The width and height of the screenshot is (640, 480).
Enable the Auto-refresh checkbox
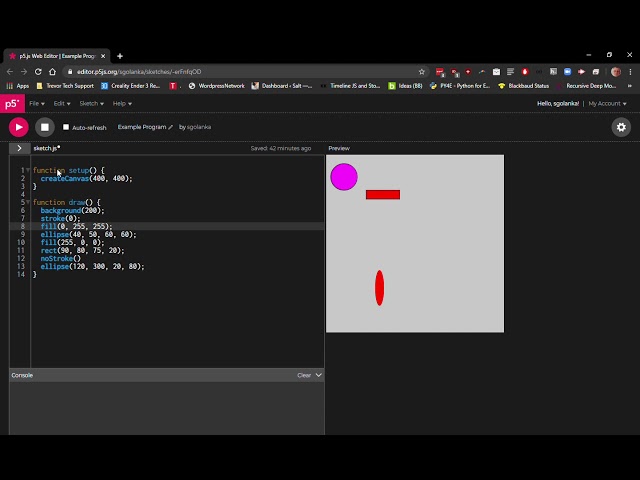point(66,127)
